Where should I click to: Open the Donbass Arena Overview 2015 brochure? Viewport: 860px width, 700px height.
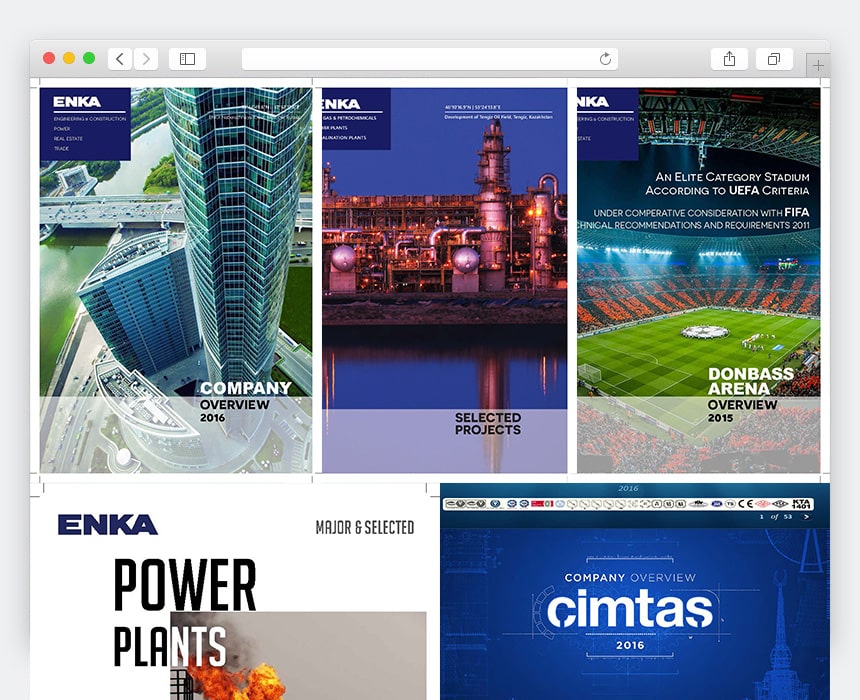698,280
